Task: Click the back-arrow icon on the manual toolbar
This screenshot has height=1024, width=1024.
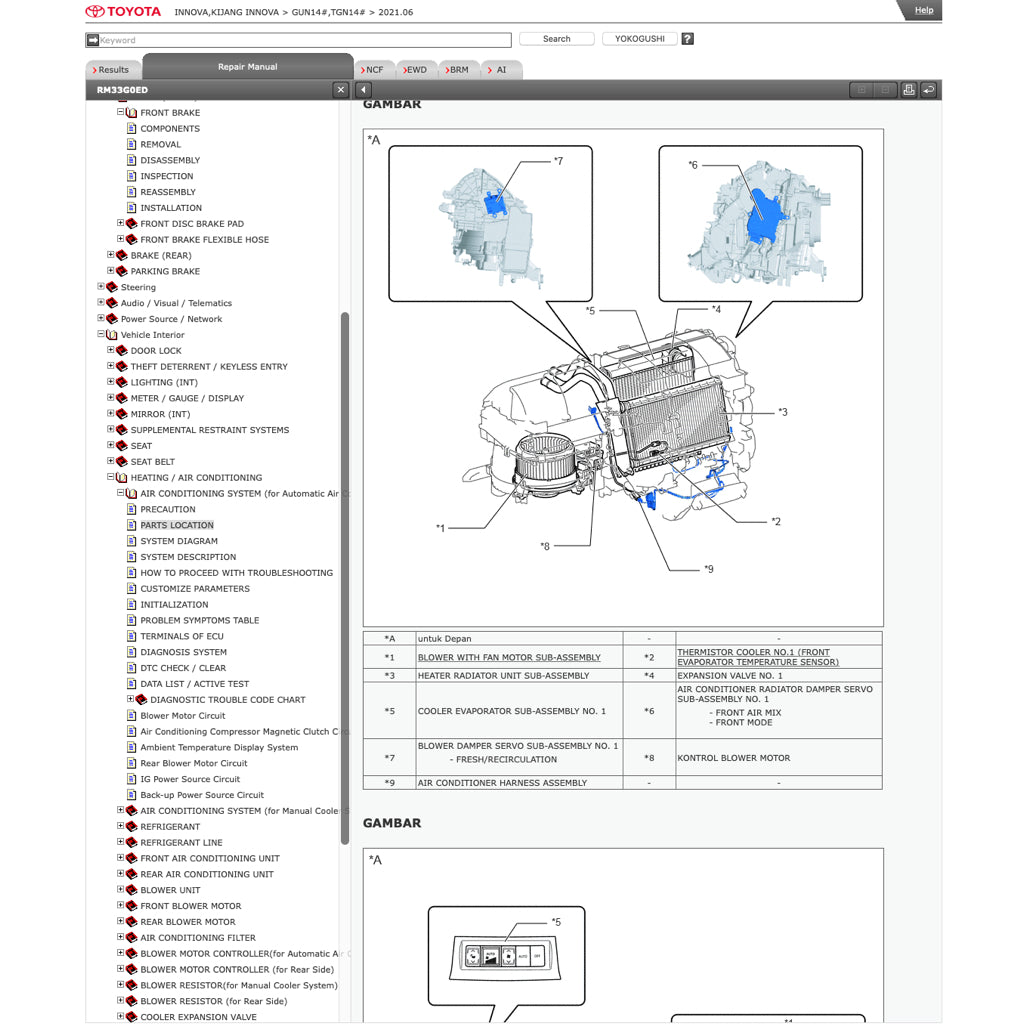Action: [929, 90]
